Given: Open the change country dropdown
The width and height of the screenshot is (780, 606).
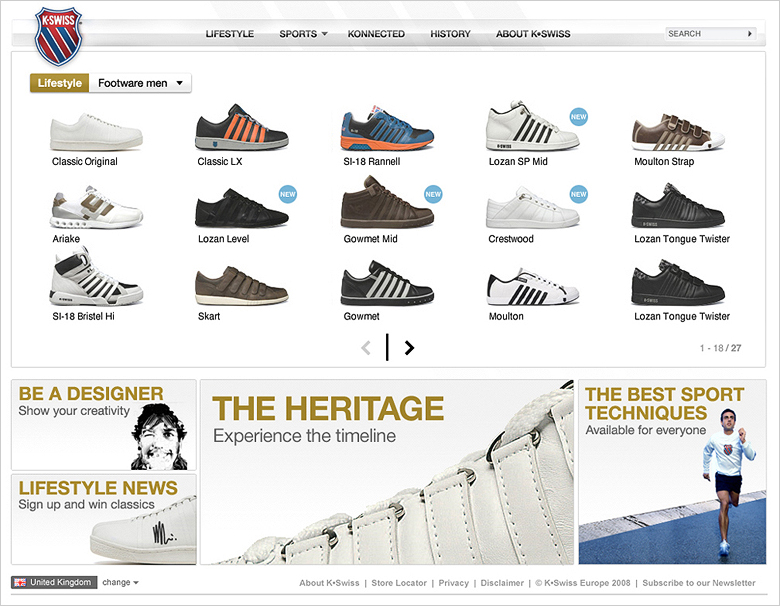Looking at the screenshot, I should pos(120,582).
